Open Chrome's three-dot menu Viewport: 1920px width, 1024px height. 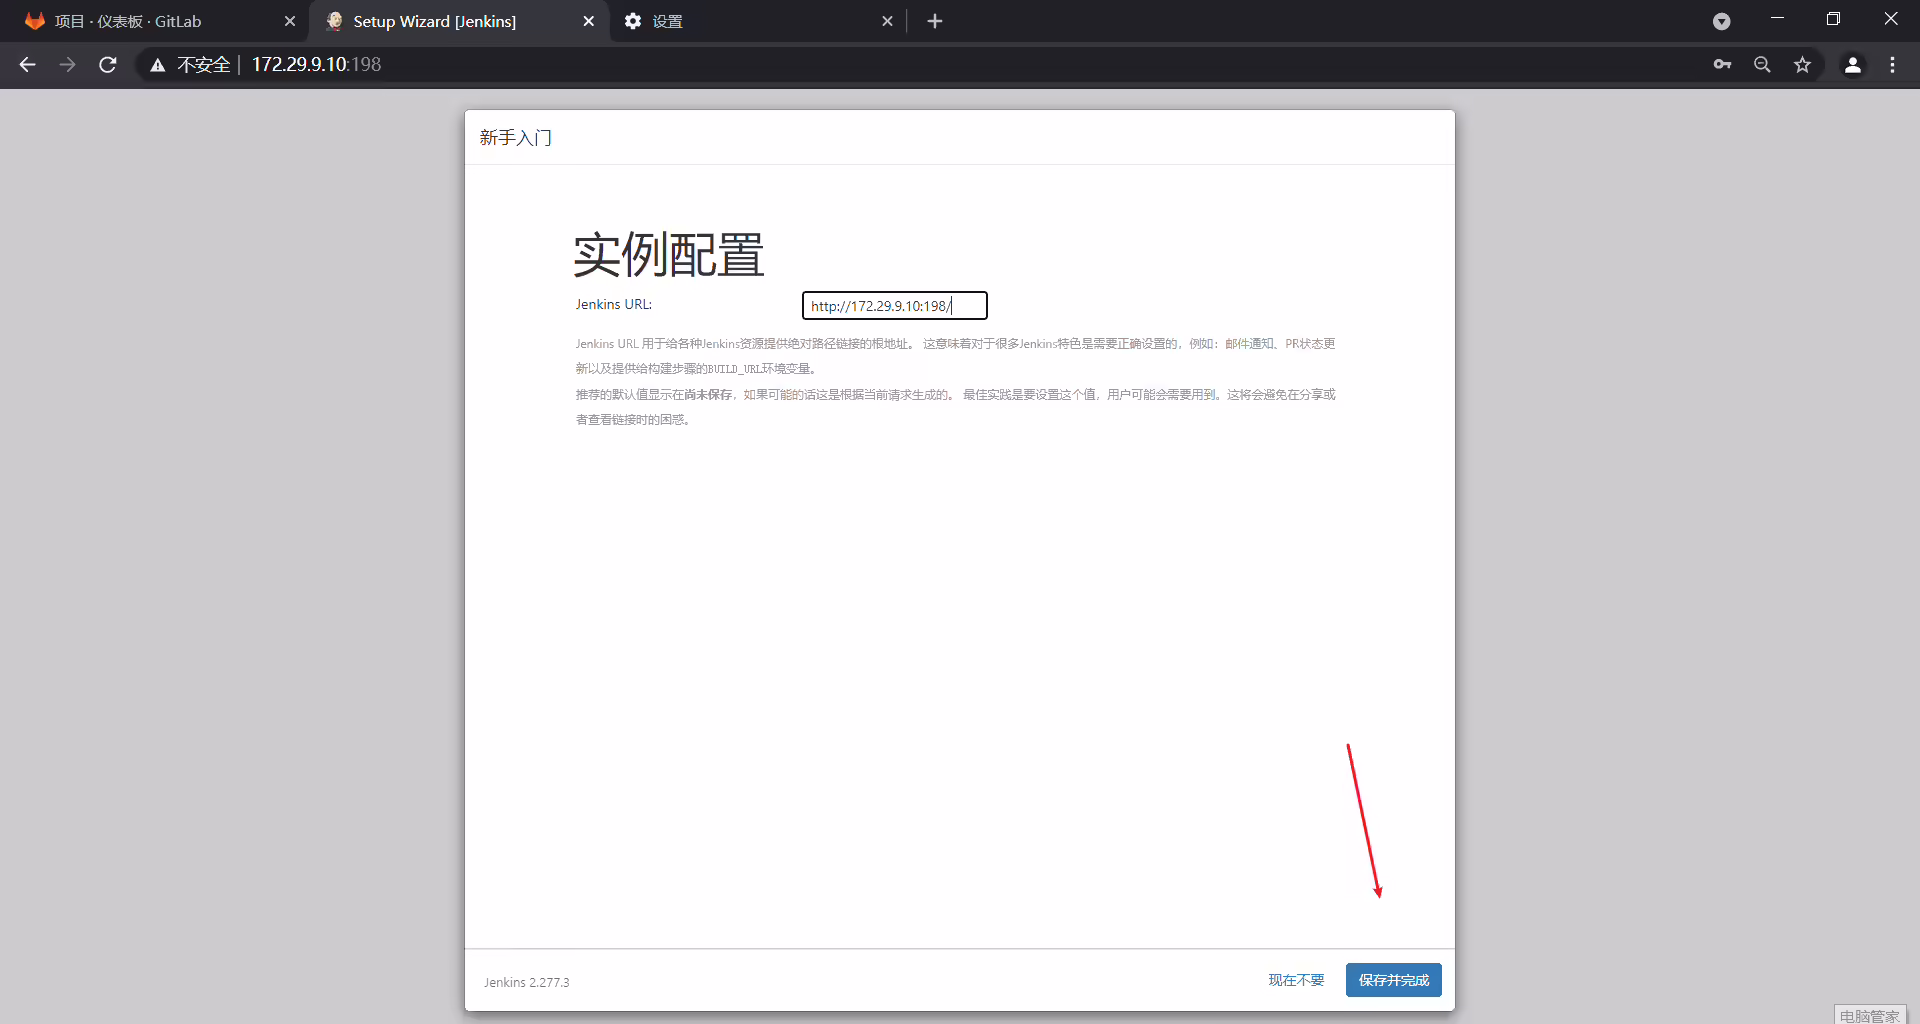click(x=1892, y=65)
